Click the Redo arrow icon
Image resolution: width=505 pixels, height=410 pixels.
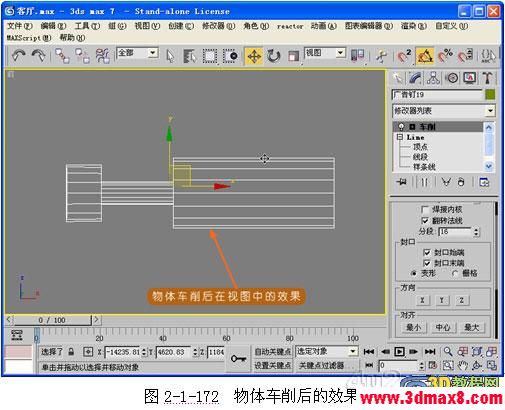coord(39,56)
